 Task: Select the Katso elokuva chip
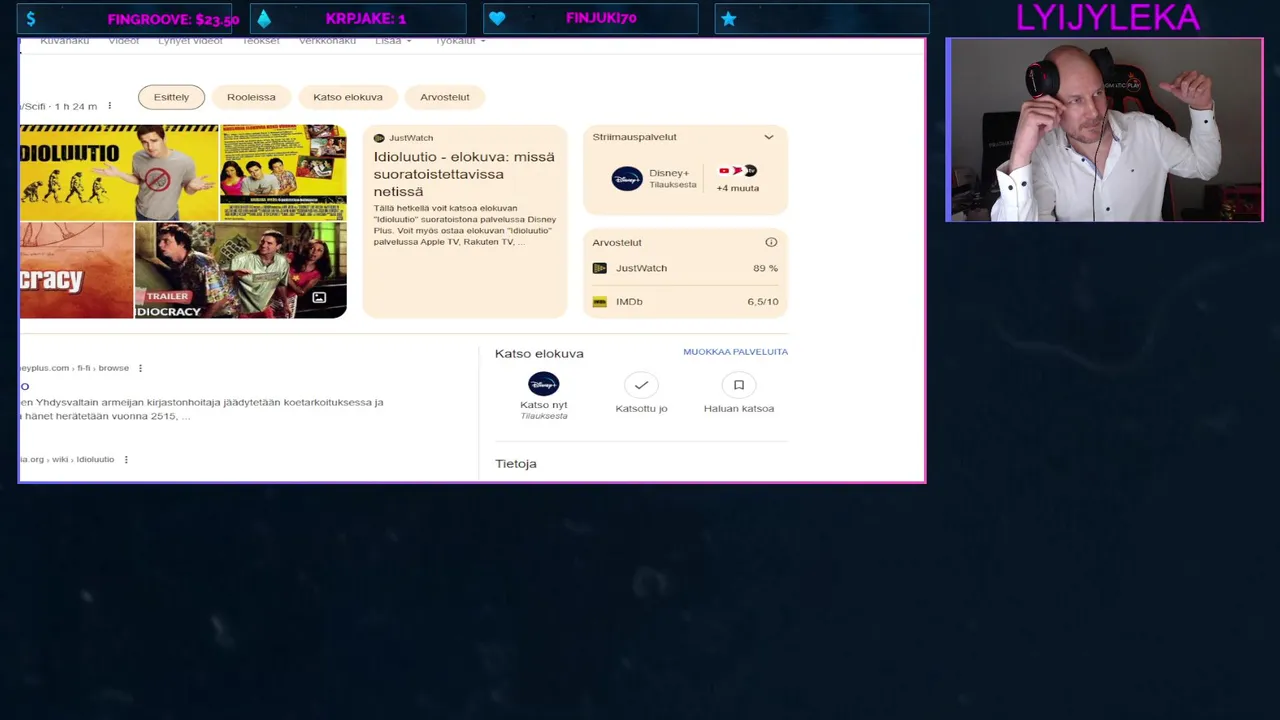[348, 97]
